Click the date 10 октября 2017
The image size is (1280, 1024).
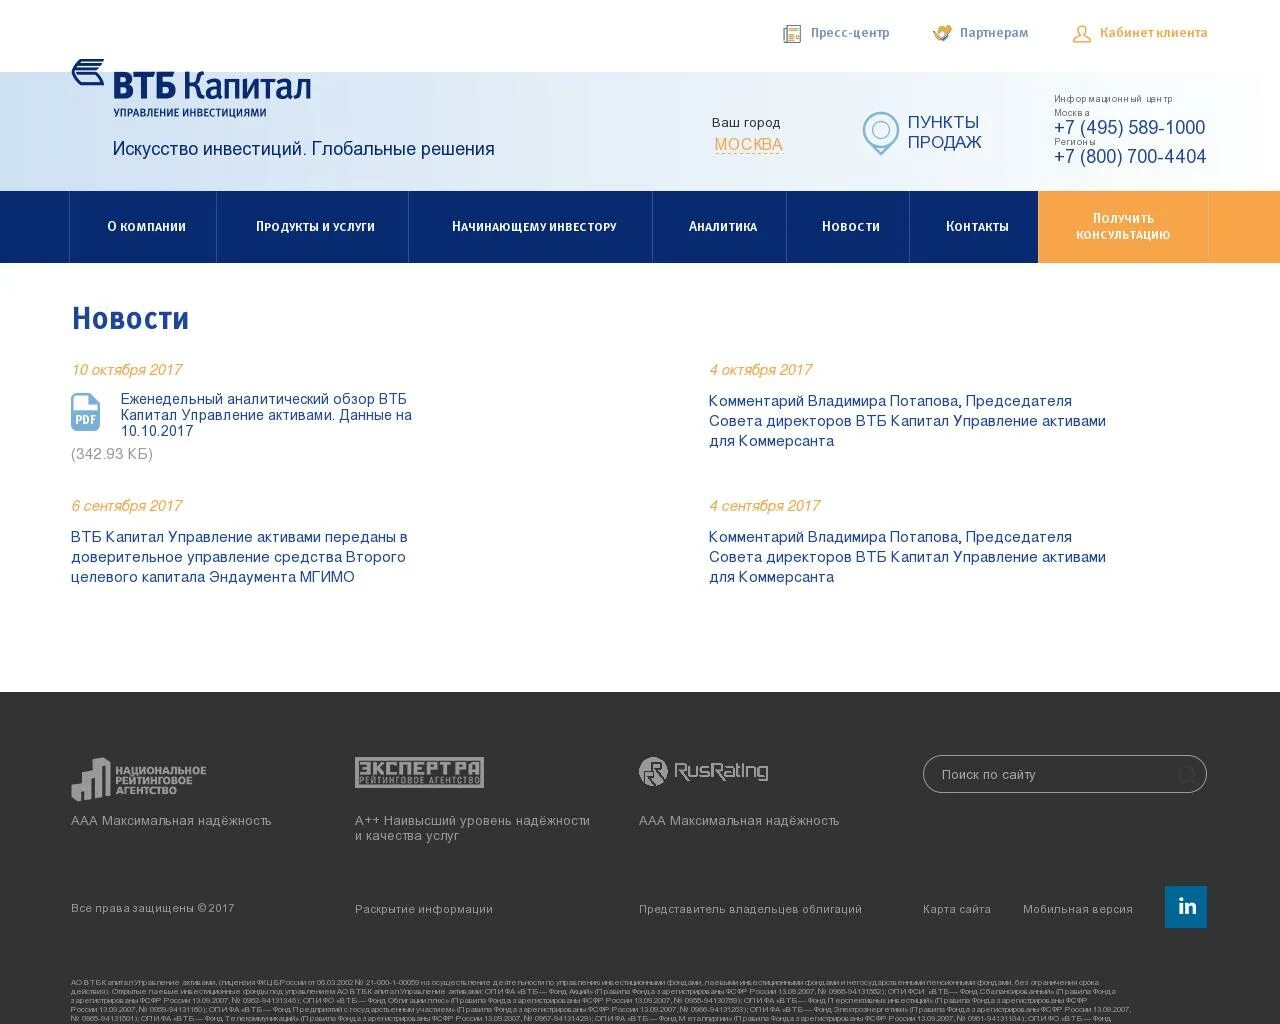tap(127, 370)
